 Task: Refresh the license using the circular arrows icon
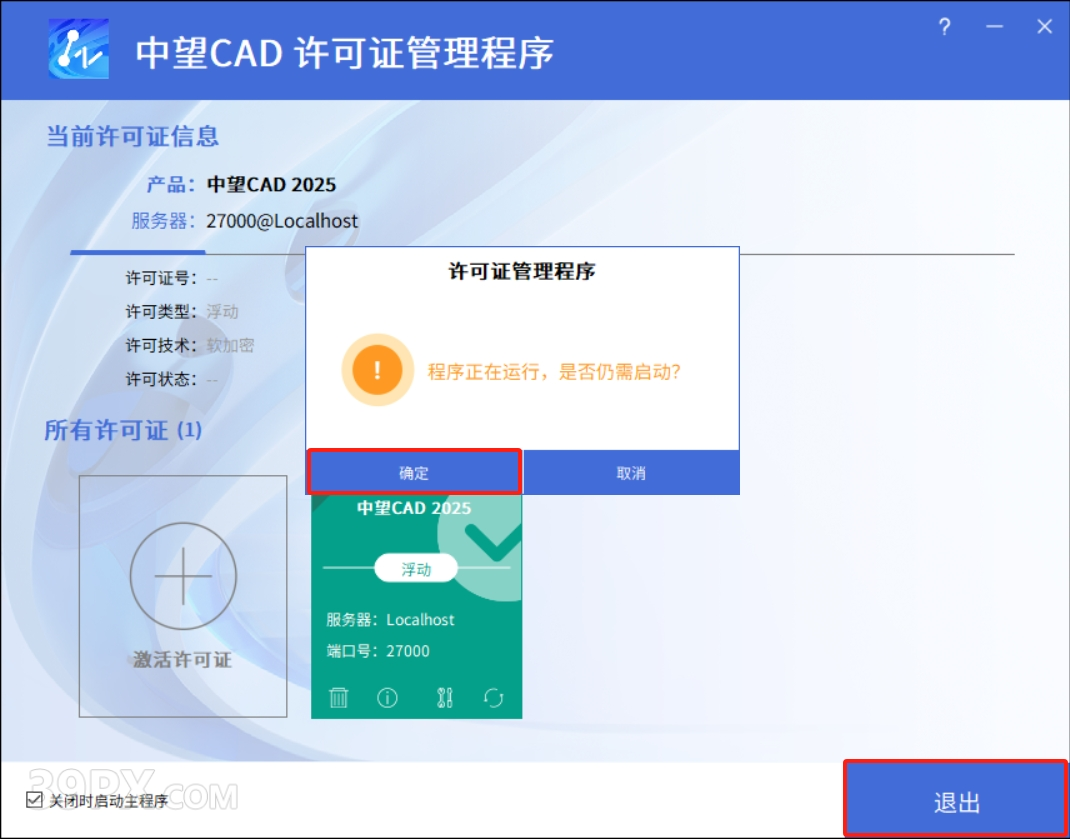(x=493, y=698)
